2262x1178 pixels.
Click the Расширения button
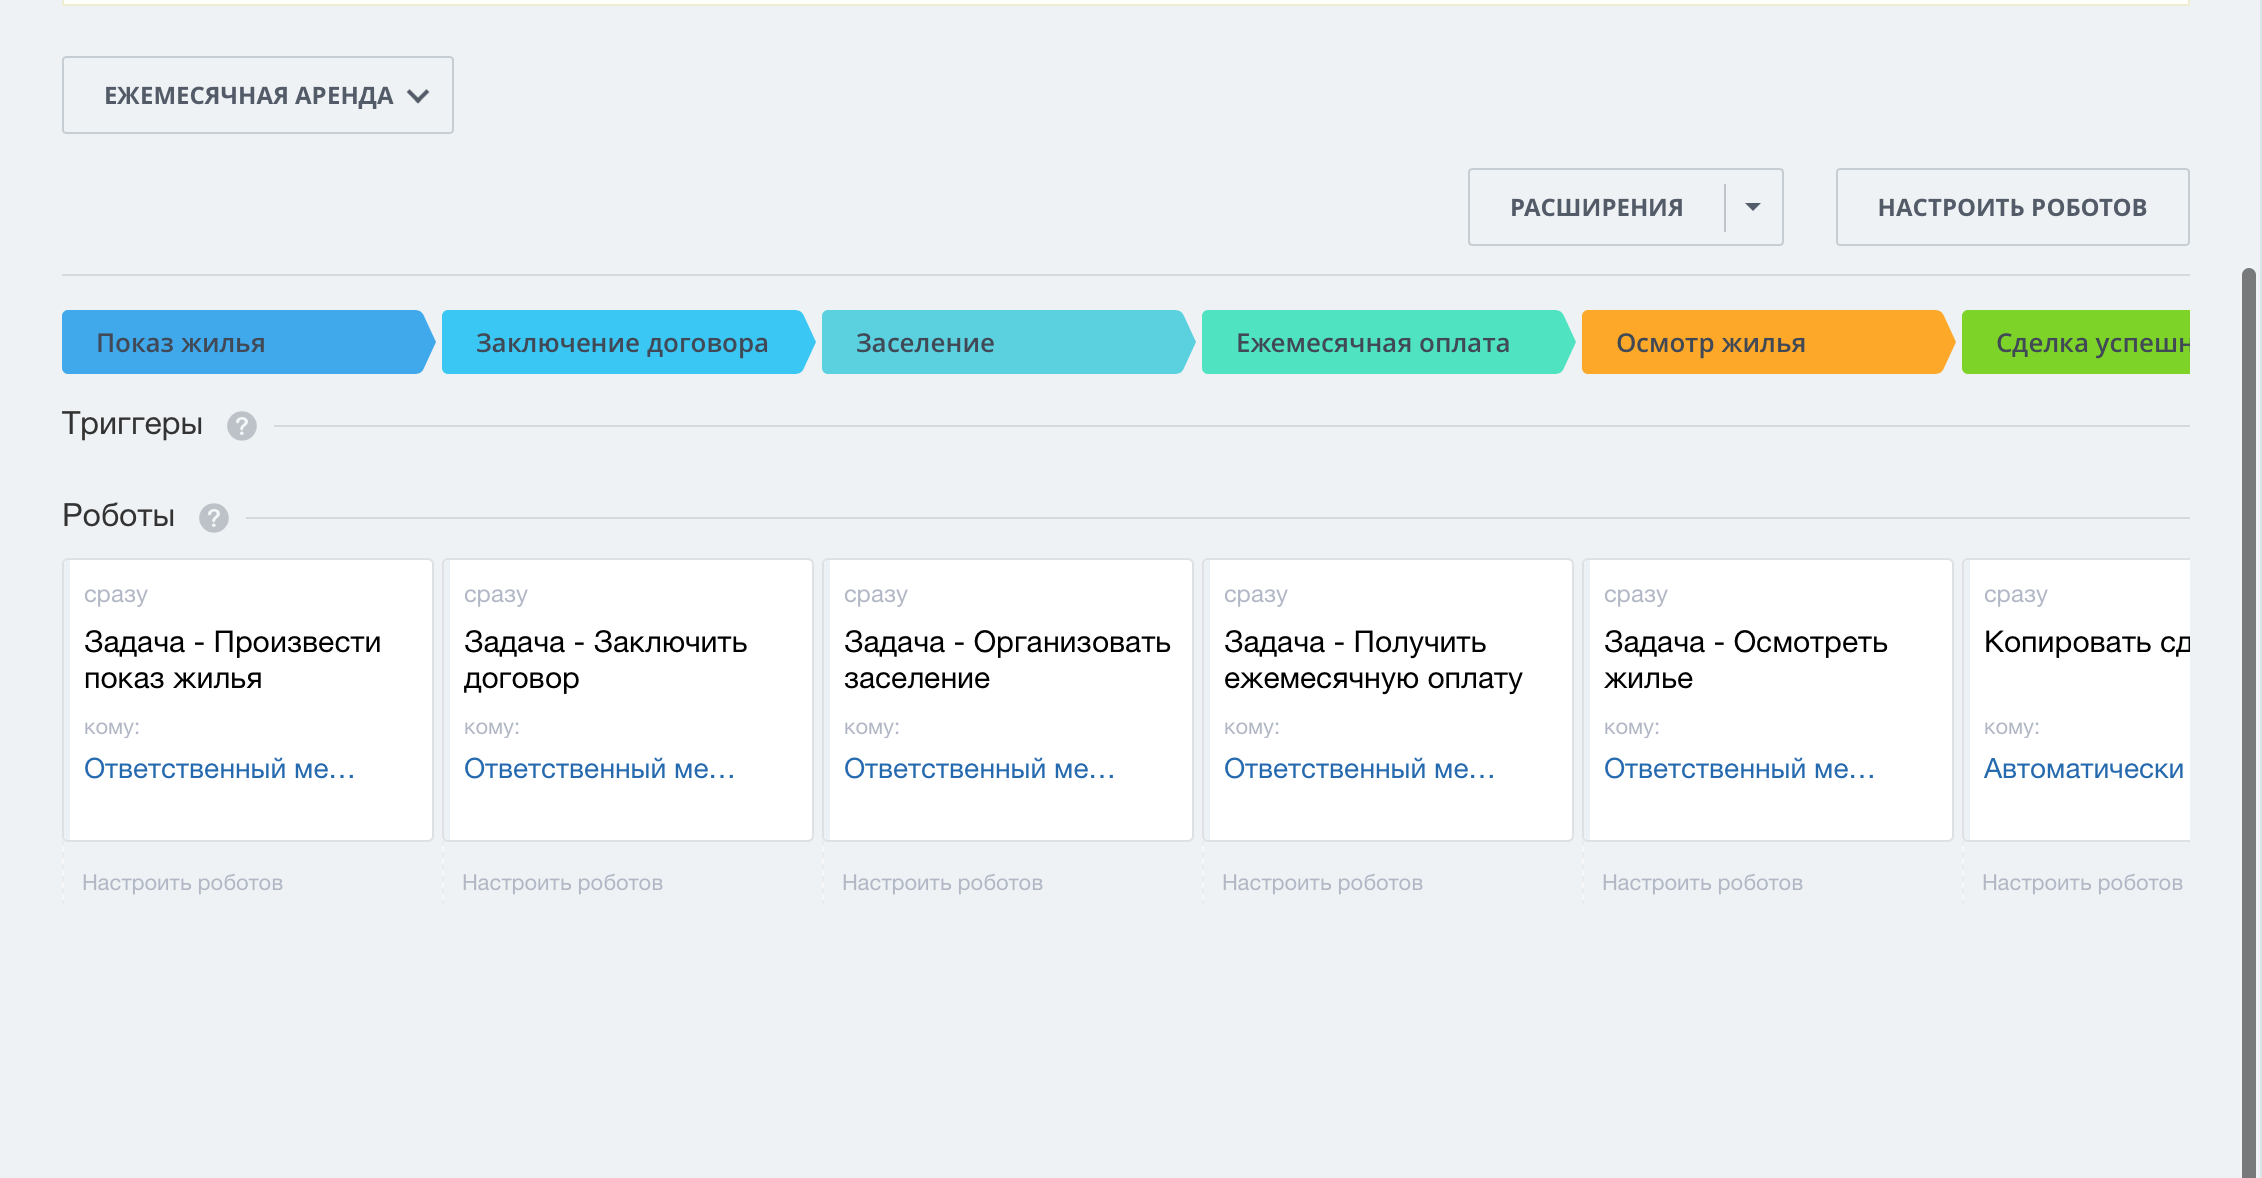(x=1596, y=207)
